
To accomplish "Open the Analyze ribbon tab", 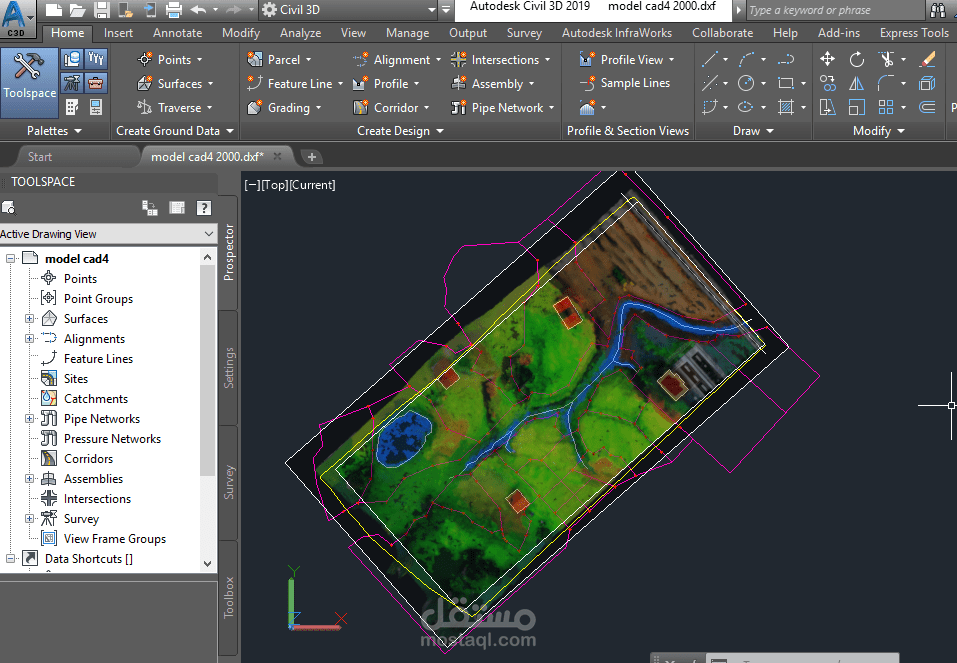I will [x=300, y=33].
